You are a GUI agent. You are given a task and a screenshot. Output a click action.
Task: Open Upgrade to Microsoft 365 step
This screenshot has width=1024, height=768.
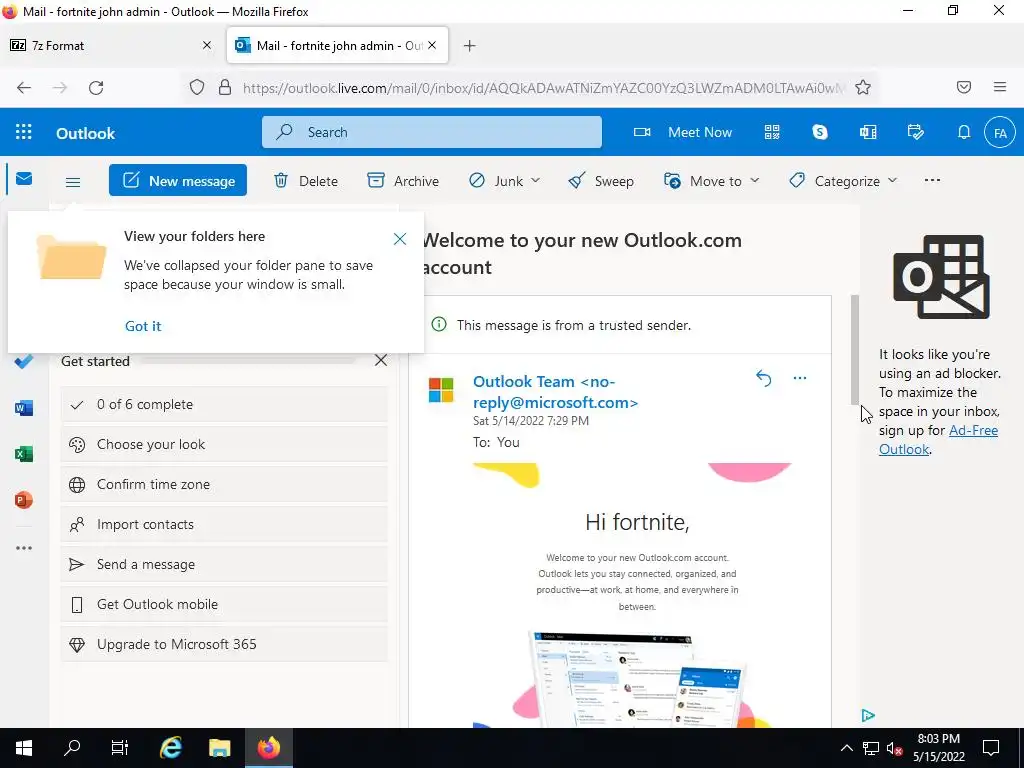coord(224,644)
